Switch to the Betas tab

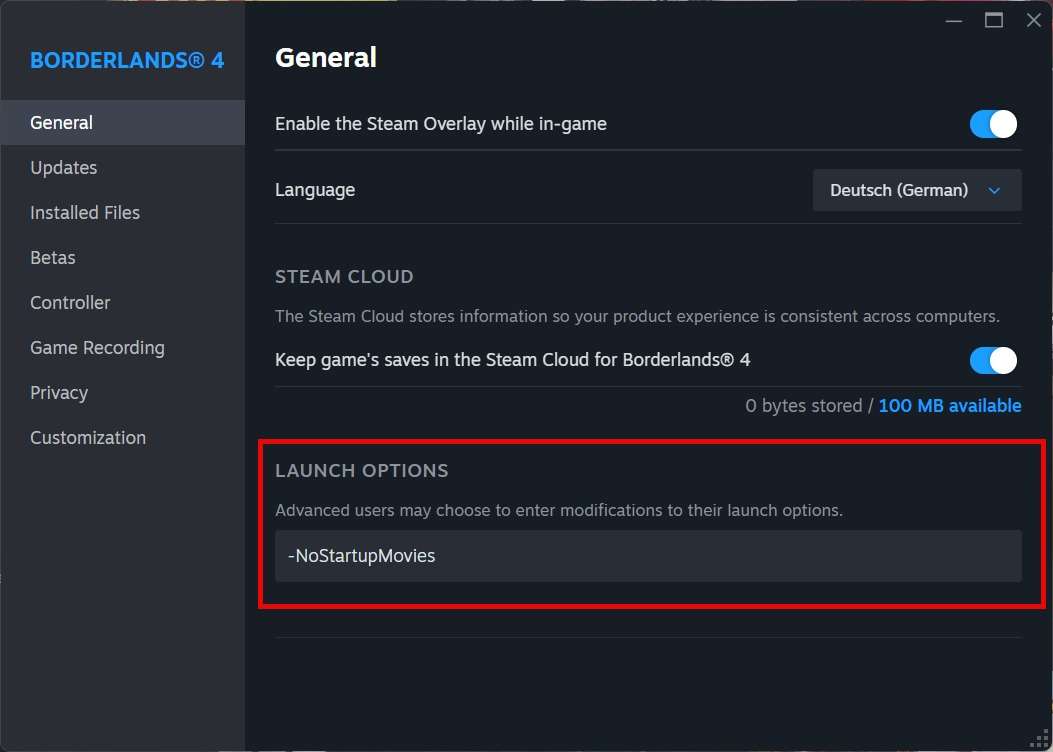coord(122,258)
